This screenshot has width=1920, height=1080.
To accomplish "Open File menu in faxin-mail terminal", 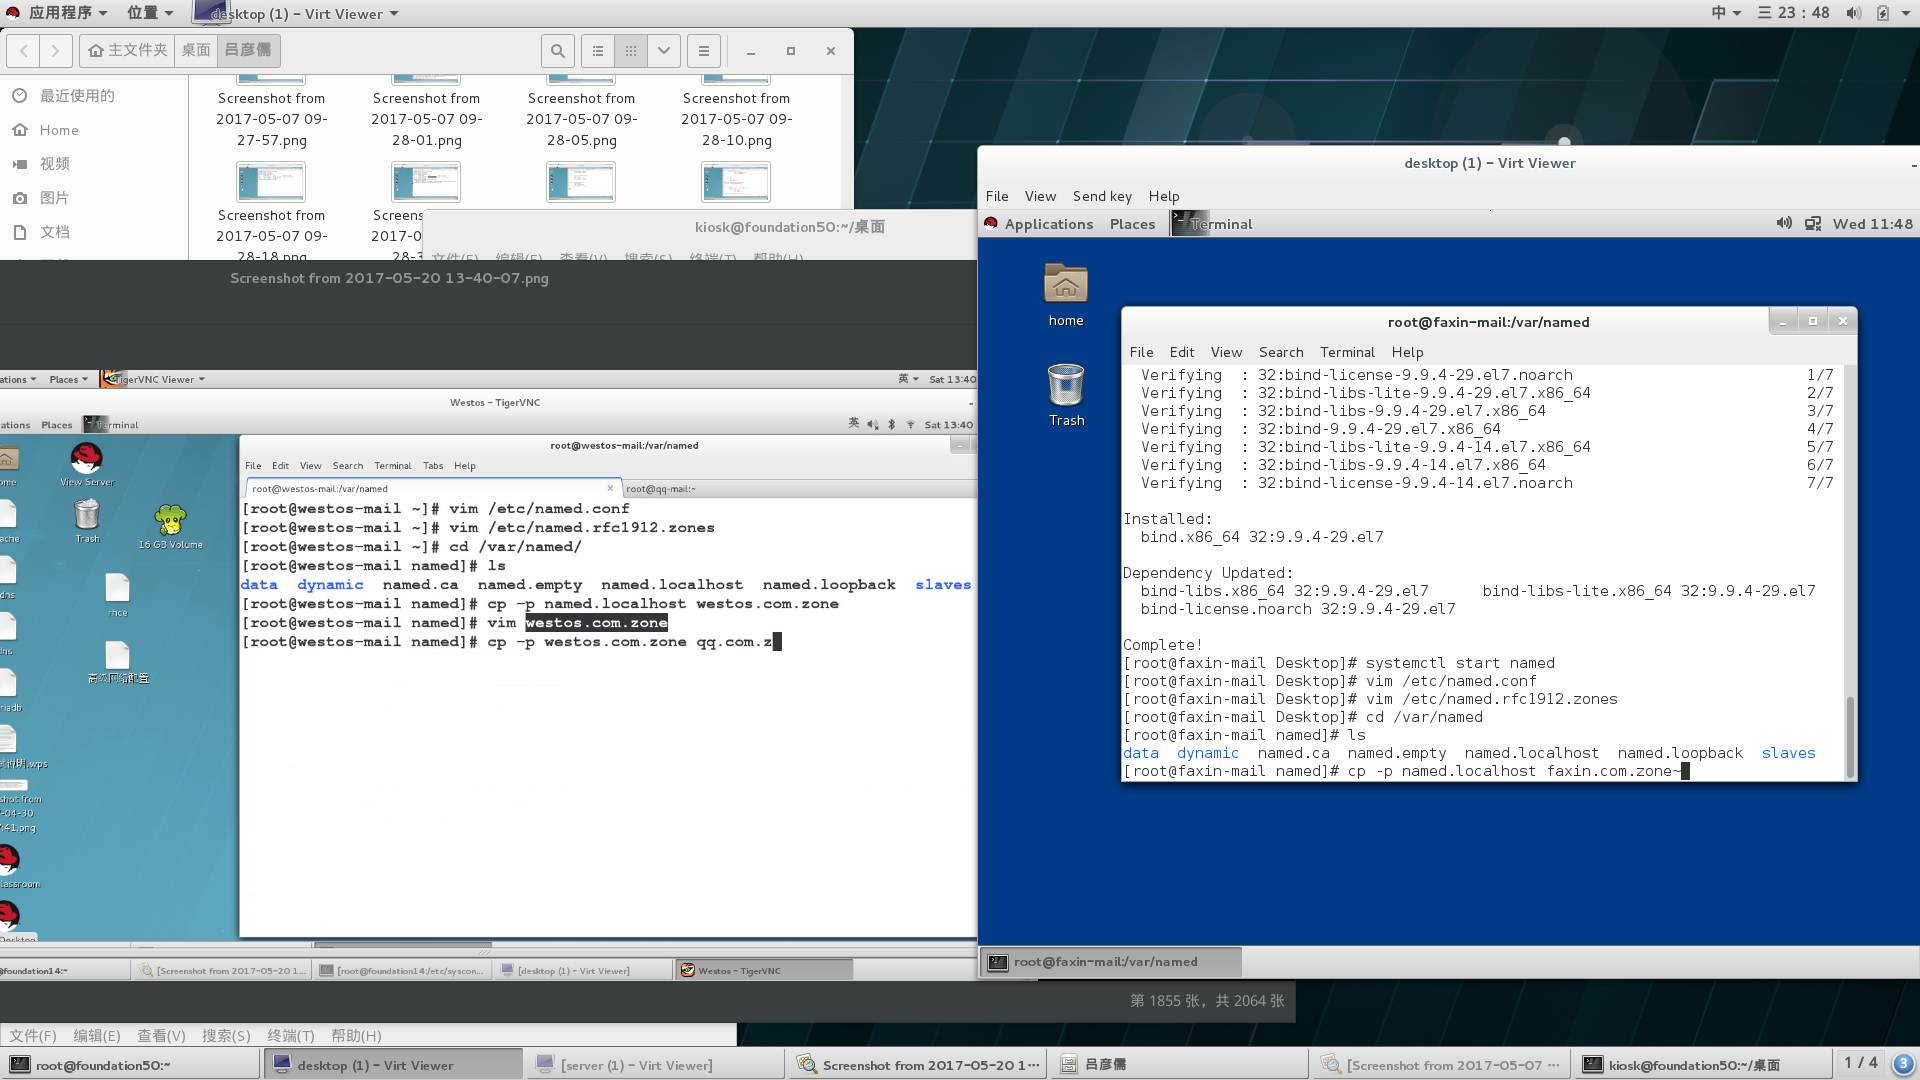I will 1141,352.
